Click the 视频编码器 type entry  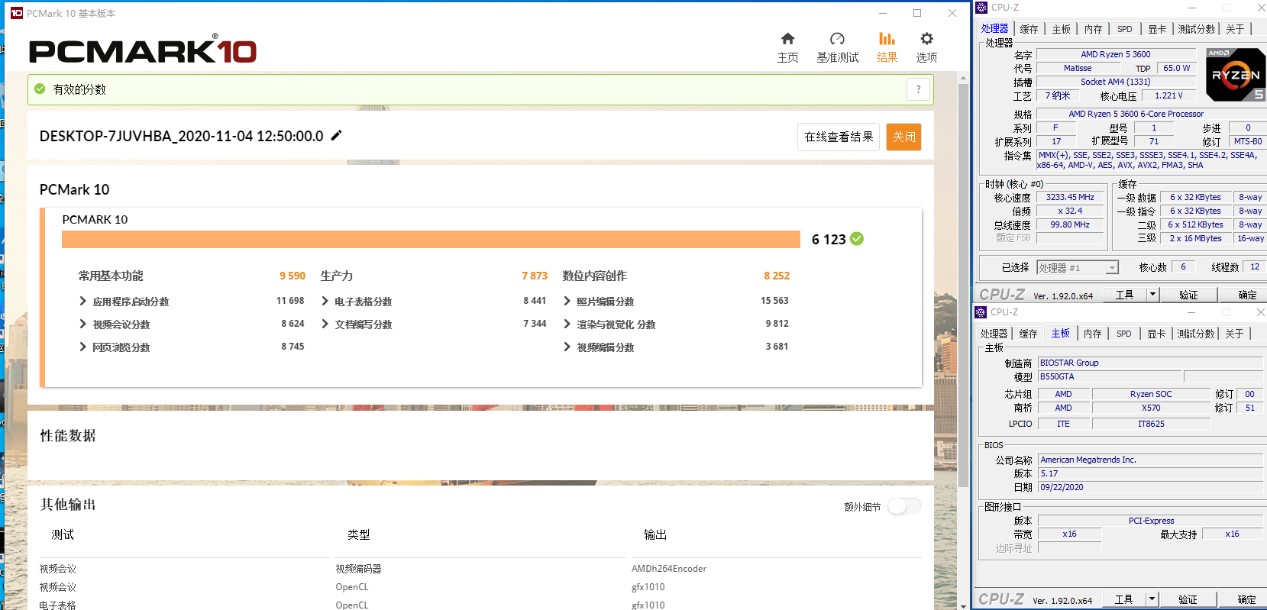pyautogui.click(x=358, y=569)
